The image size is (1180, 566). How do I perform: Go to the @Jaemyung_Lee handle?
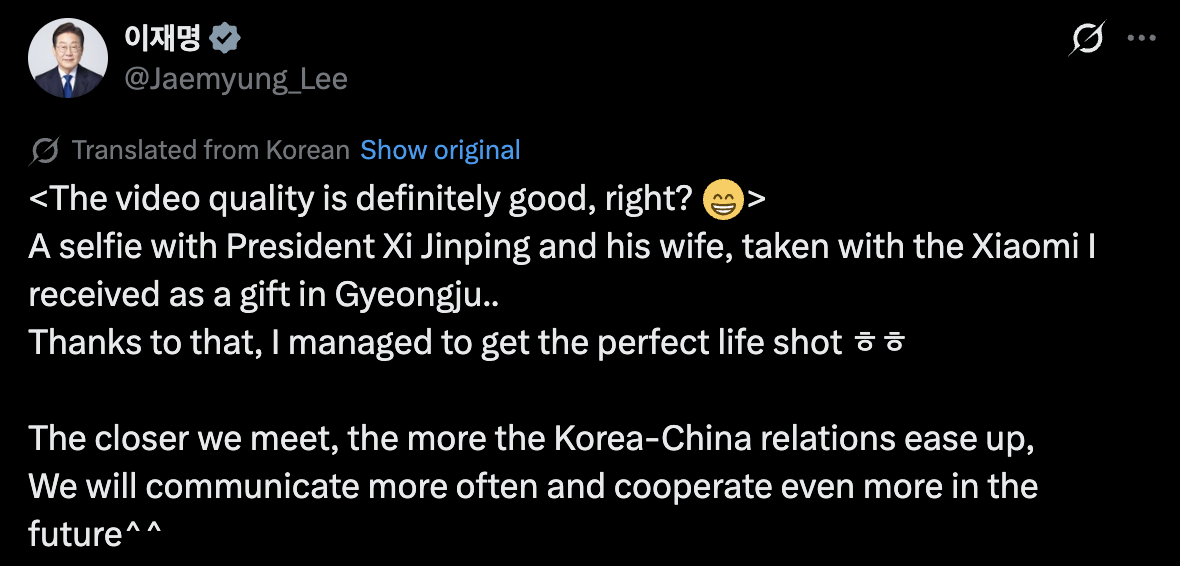click(235, 79)
